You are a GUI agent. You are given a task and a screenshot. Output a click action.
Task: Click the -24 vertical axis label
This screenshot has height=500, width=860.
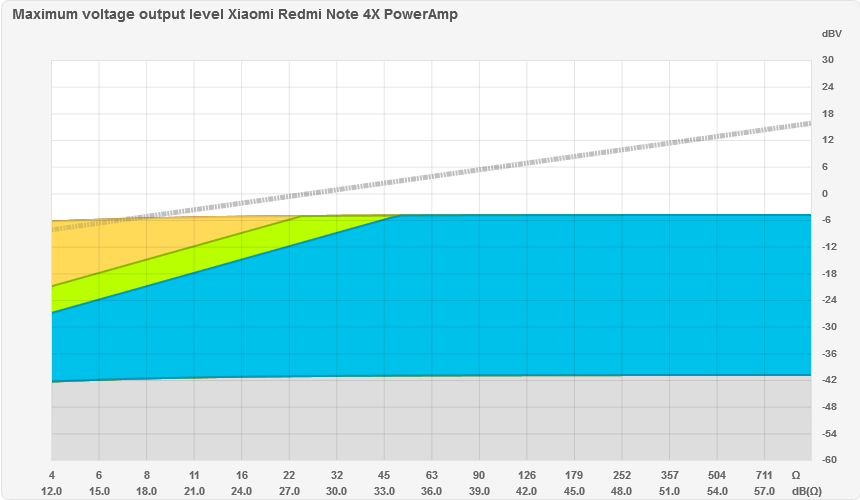[x=829, y=300]
